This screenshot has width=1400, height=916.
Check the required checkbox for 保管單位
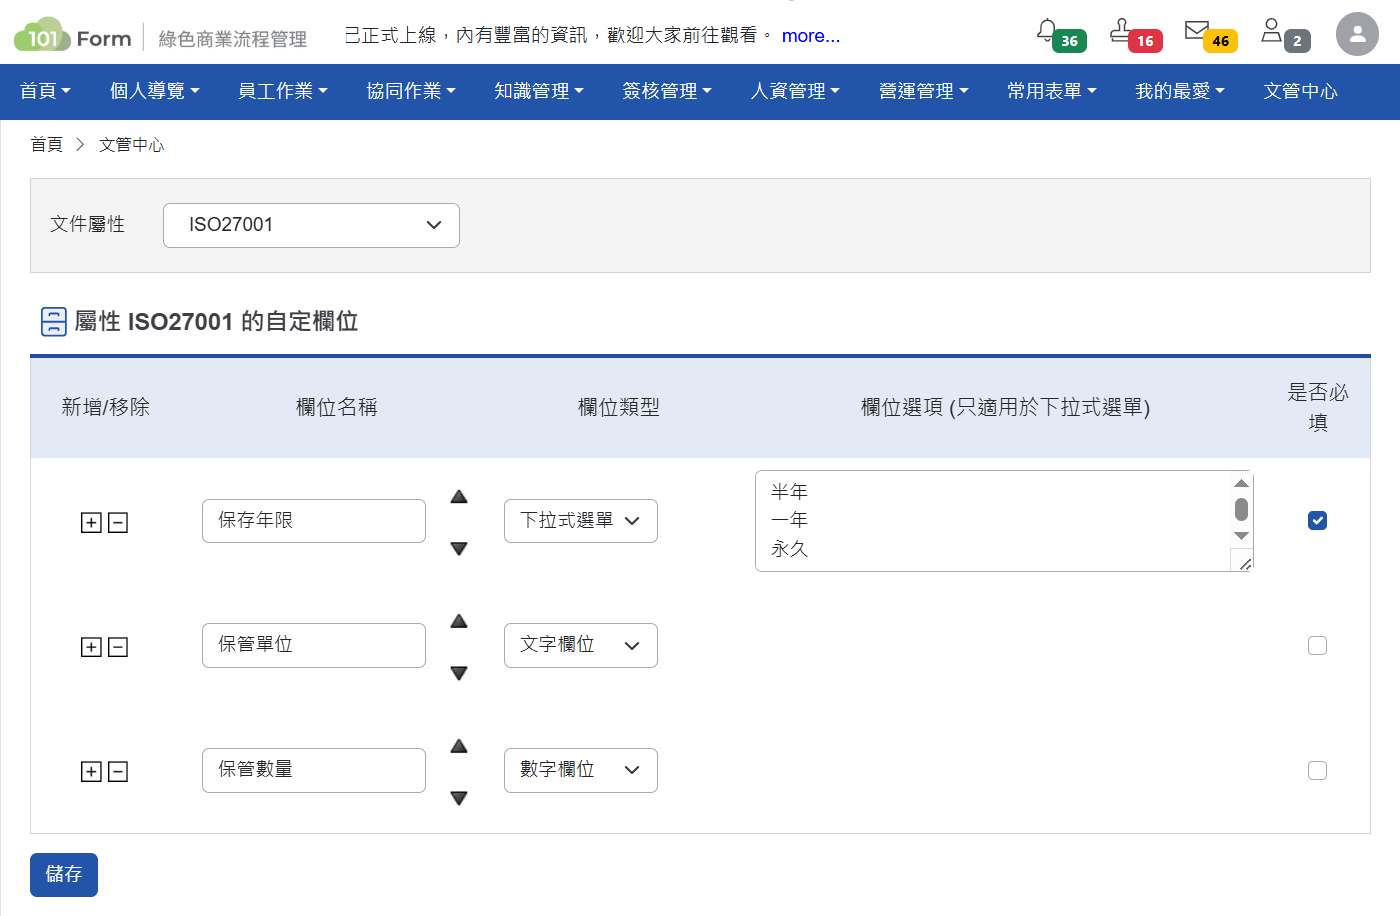(x=1317, y=645)
